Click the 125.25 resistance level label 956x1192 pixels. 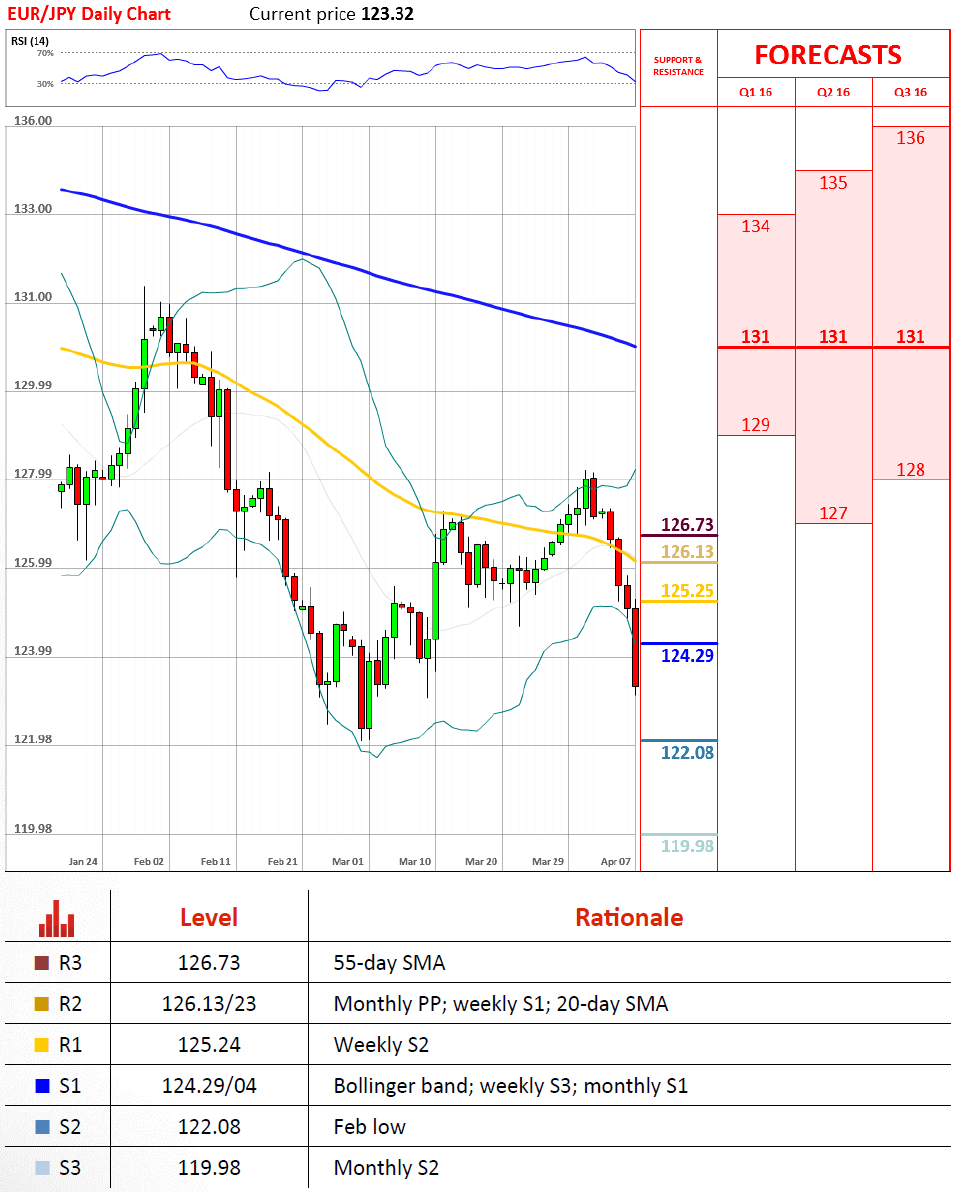click(x=687, y=591)
